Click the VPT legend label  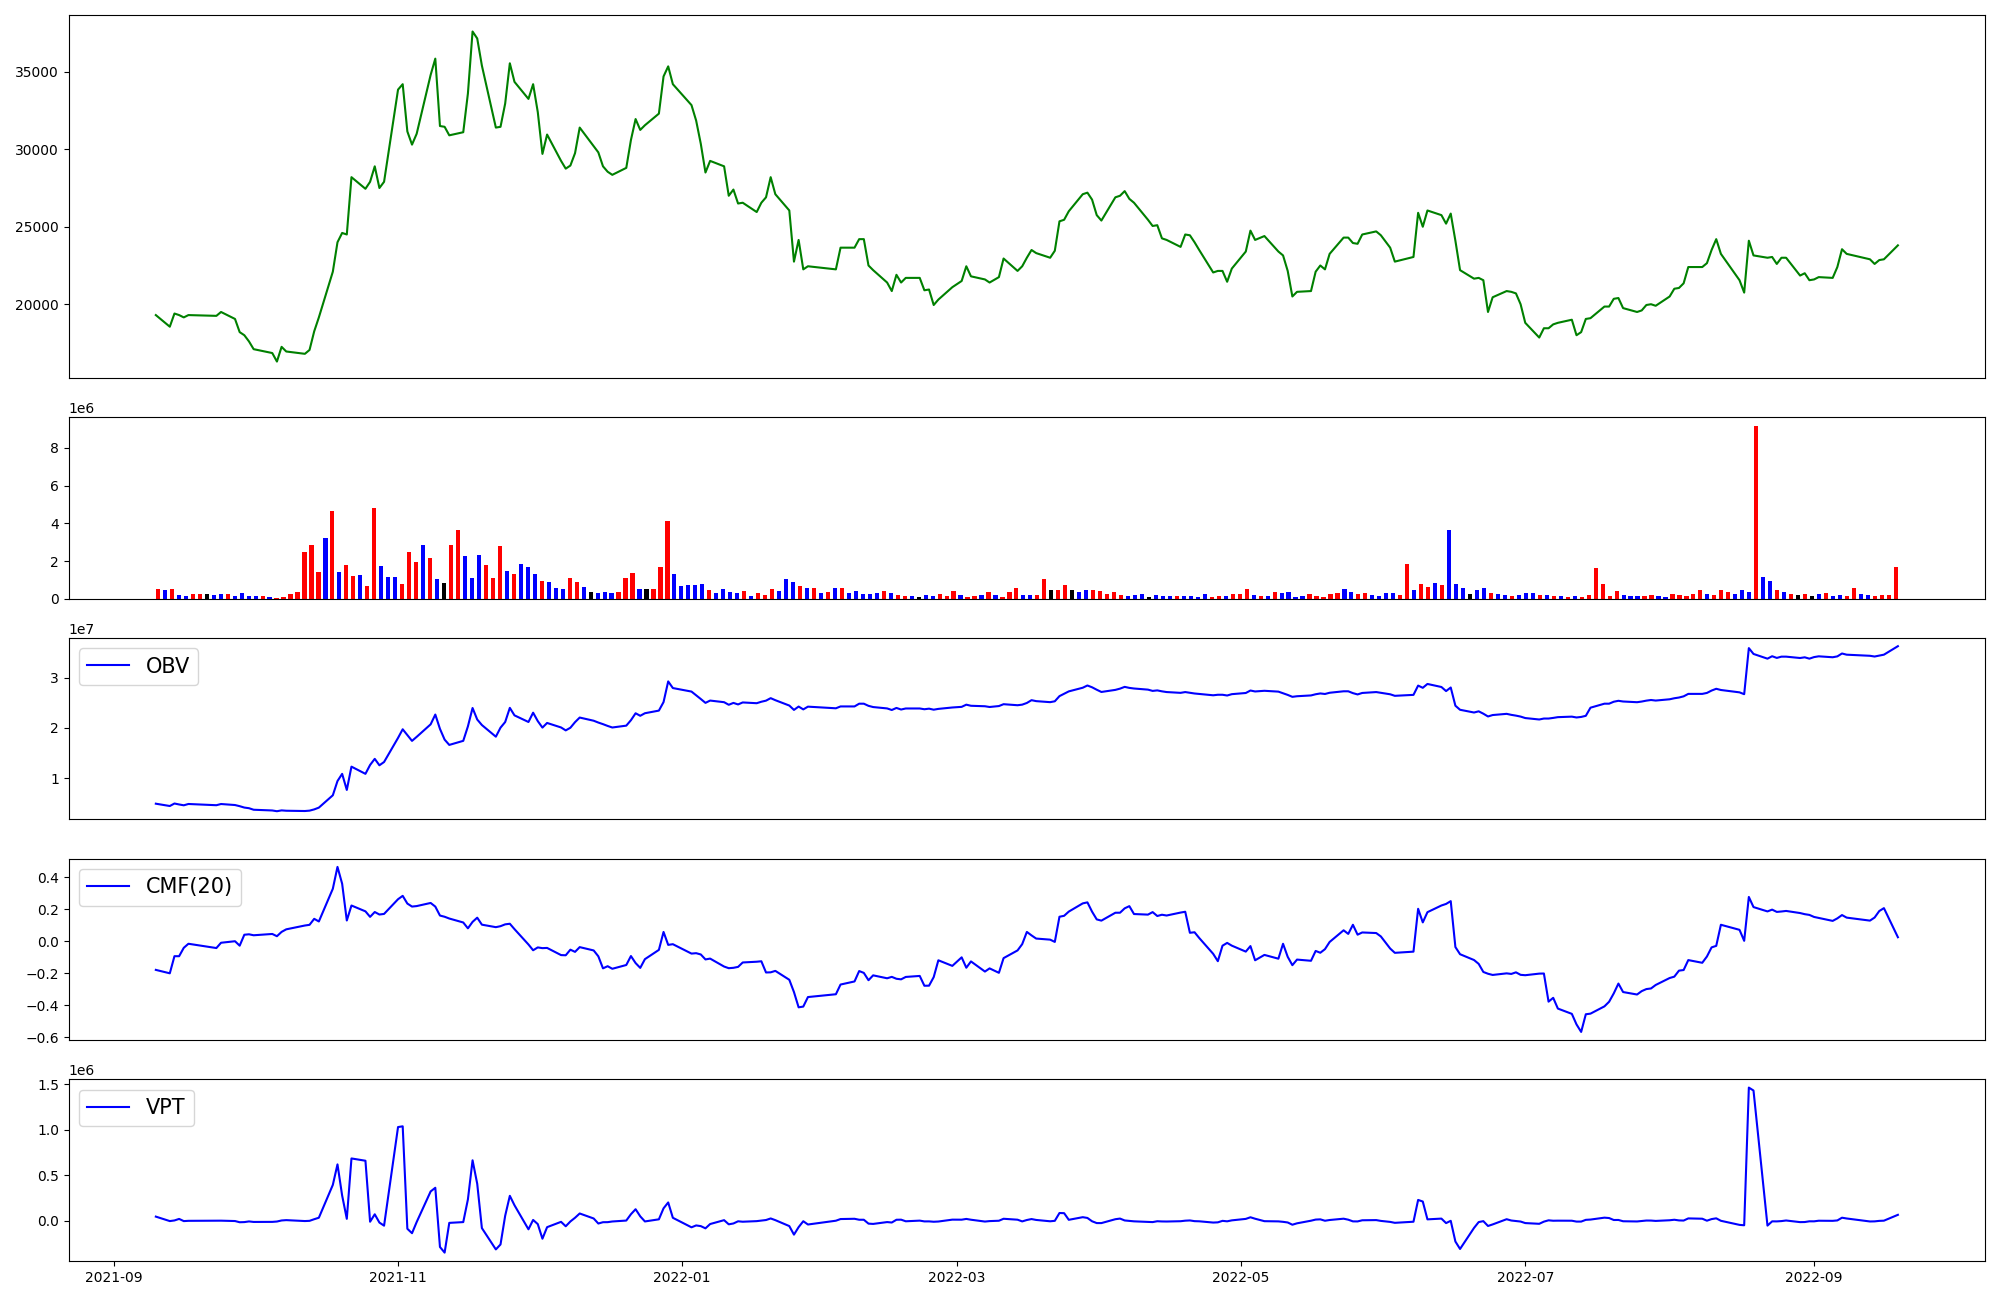[x=165, y=1107]
